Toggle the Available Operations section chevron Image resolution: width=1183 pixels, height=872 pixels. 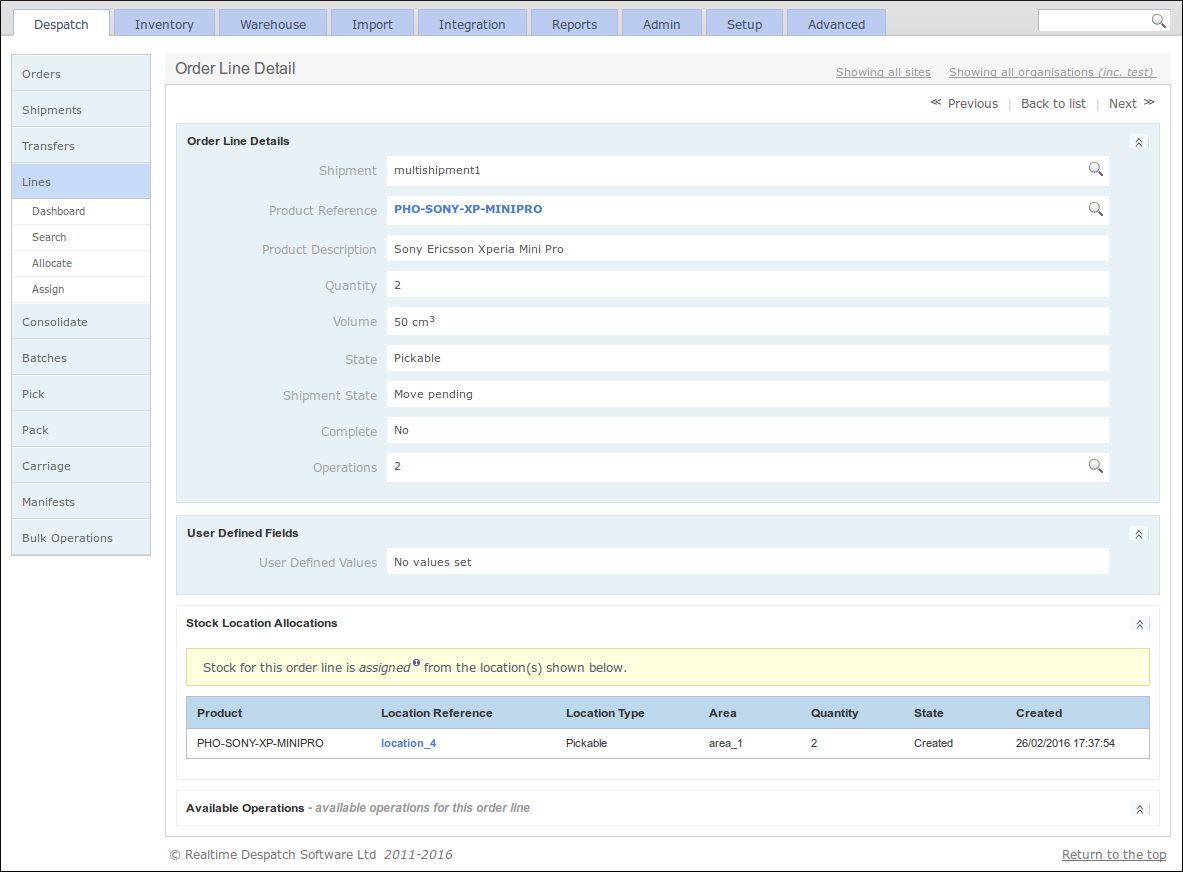1139,809
